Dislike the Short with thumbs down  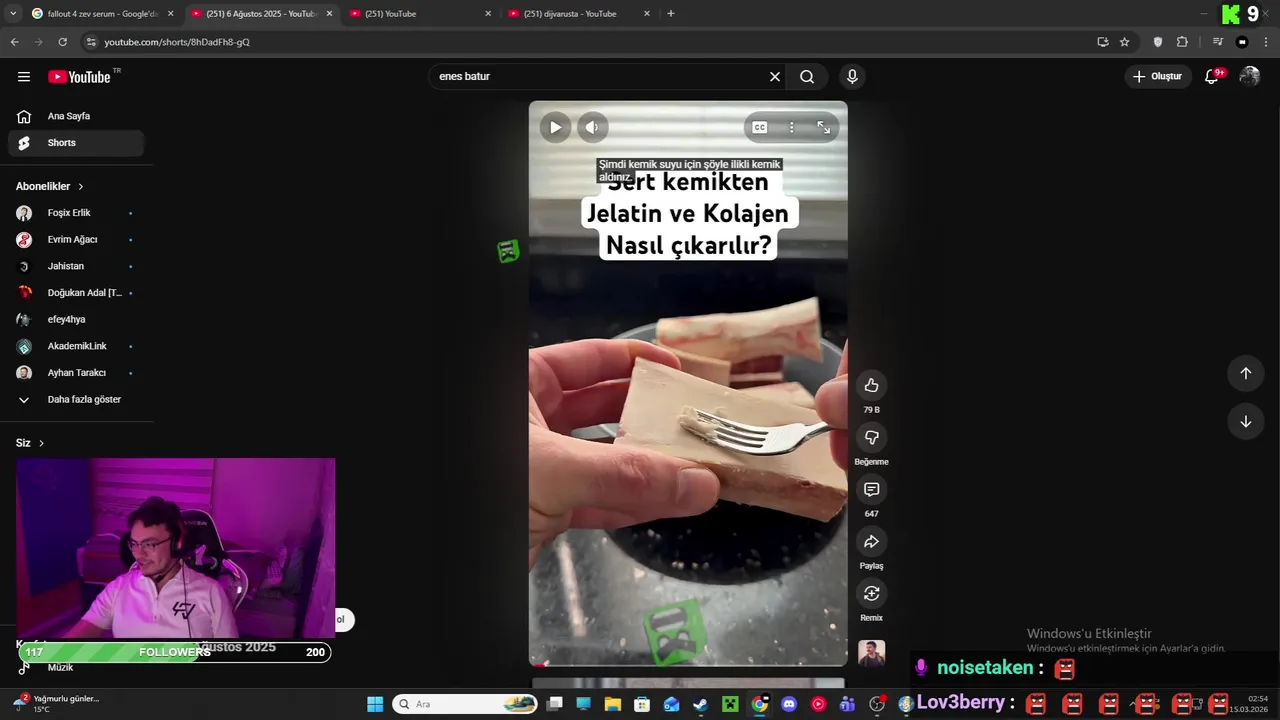pos(871,437)
